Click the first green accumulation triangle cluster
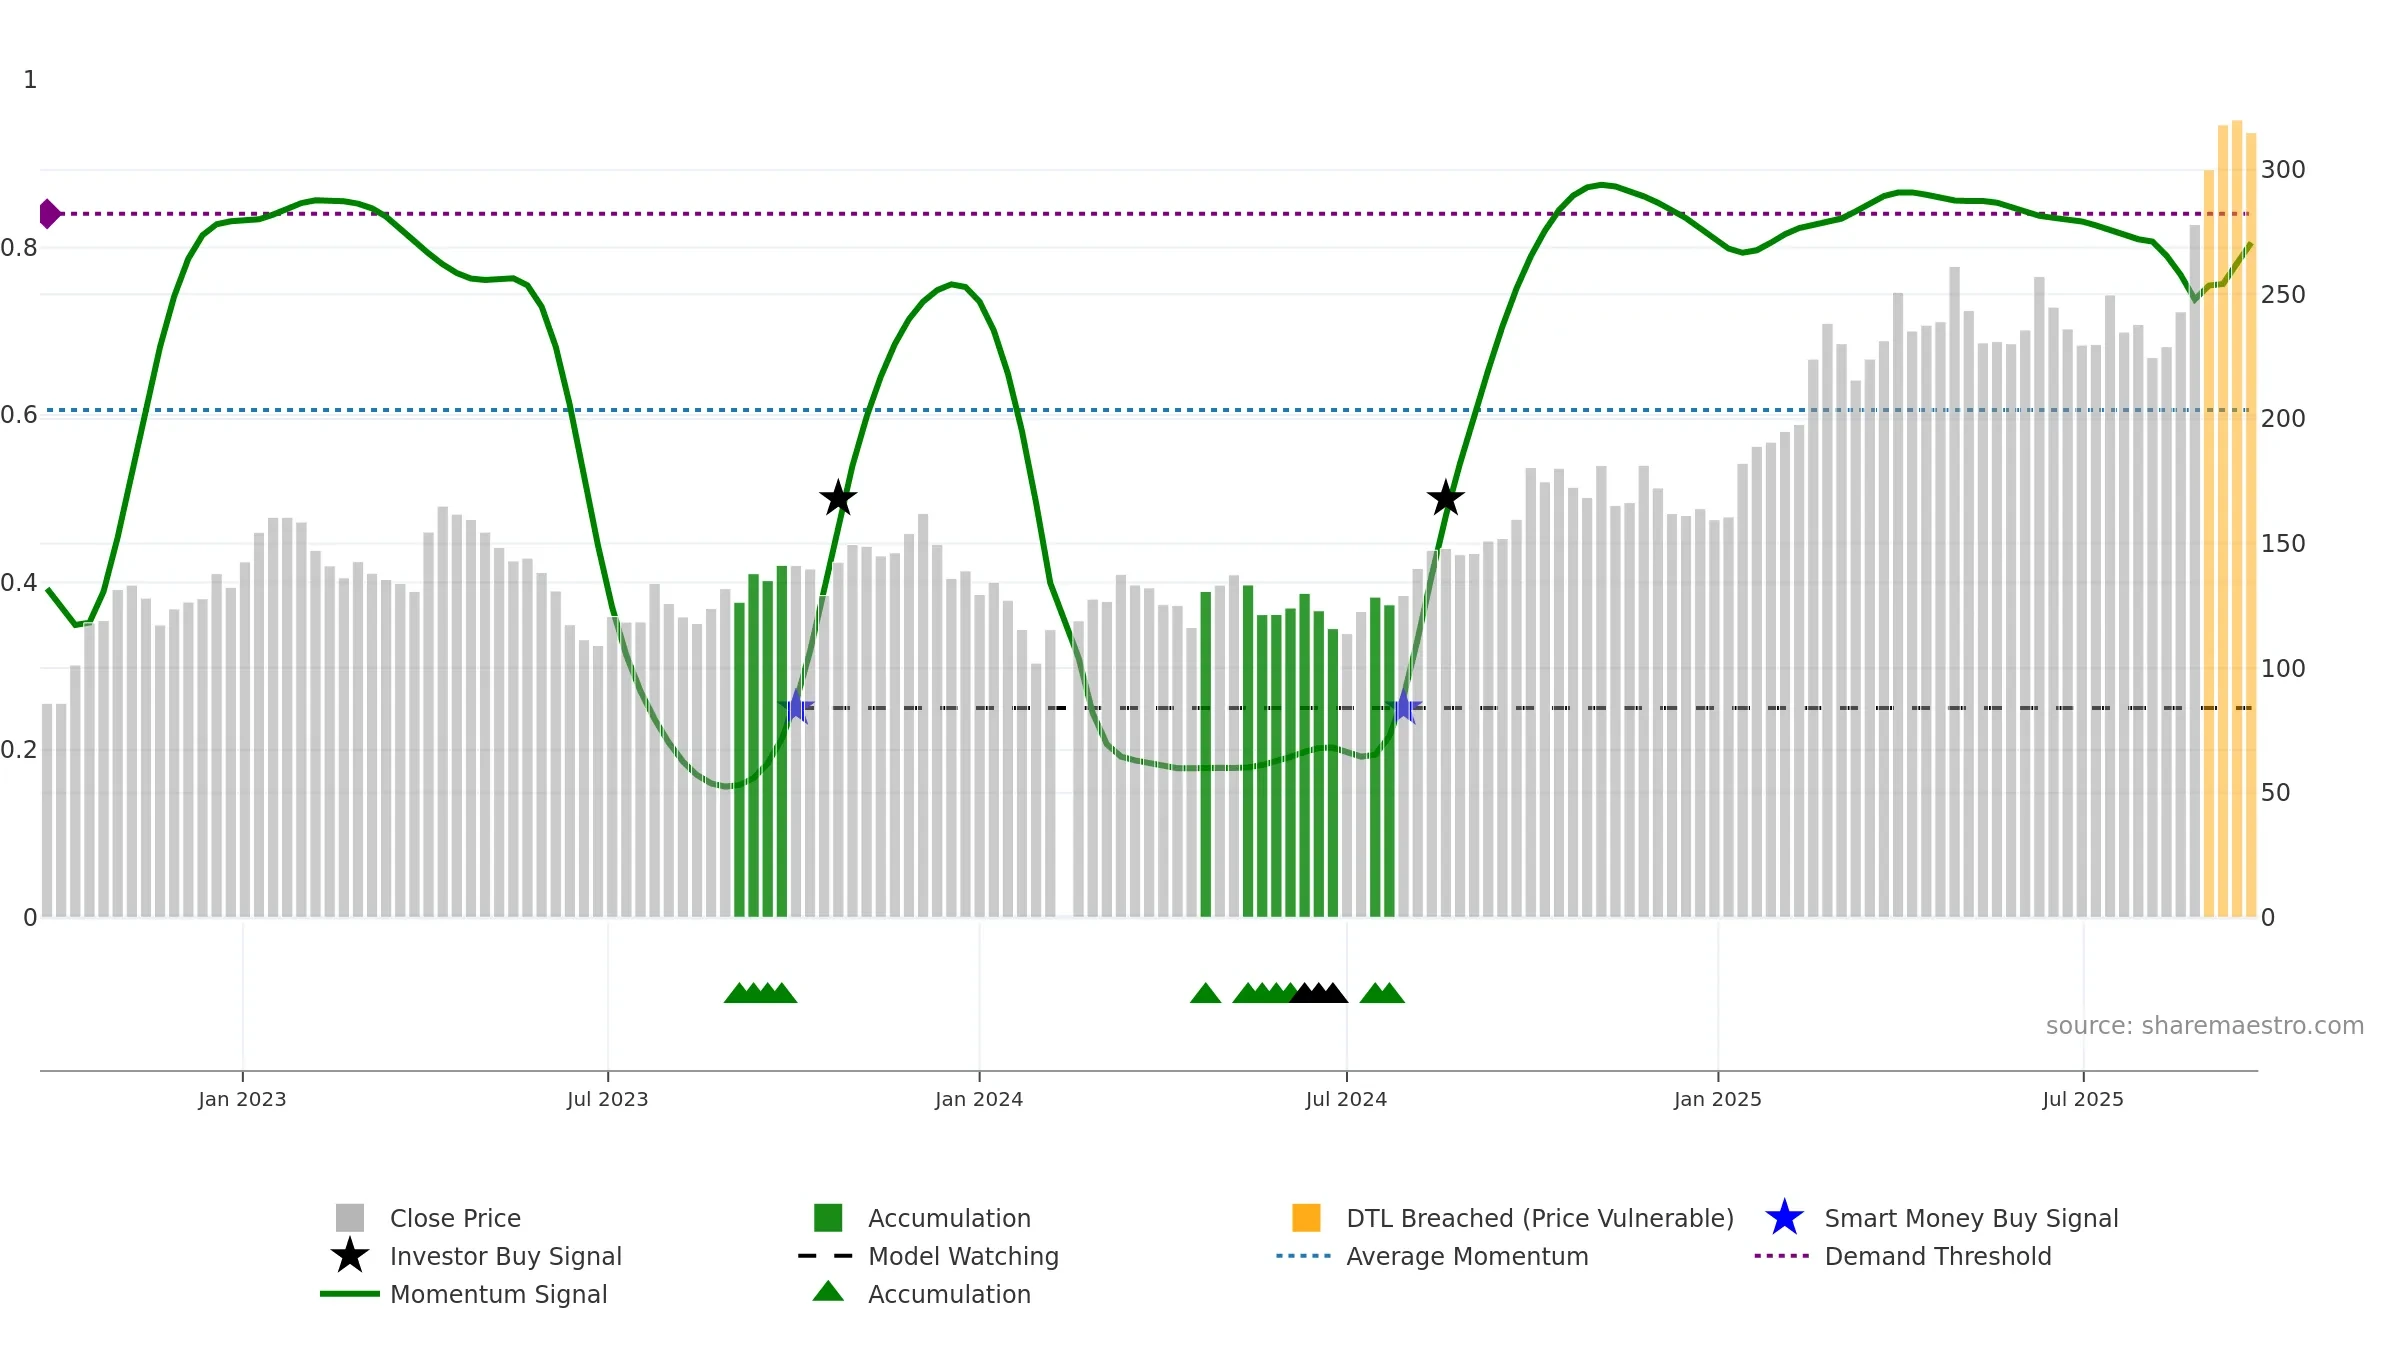The width and height of the screenshot is (2400, 1350). point(760,992)
